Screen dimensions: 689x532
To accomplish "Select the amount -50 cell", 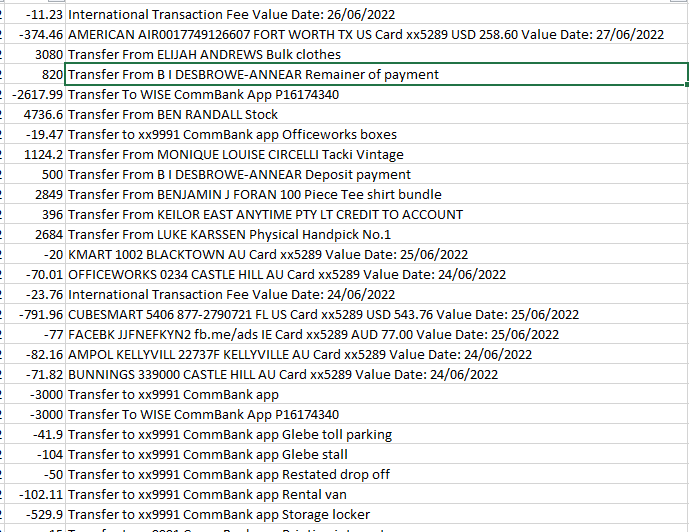I will point(35,474).
